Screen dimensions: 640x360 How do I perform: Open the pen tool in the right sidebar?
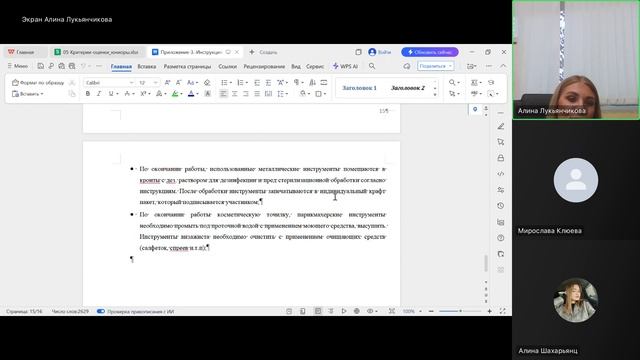click(x=501, y=126)
